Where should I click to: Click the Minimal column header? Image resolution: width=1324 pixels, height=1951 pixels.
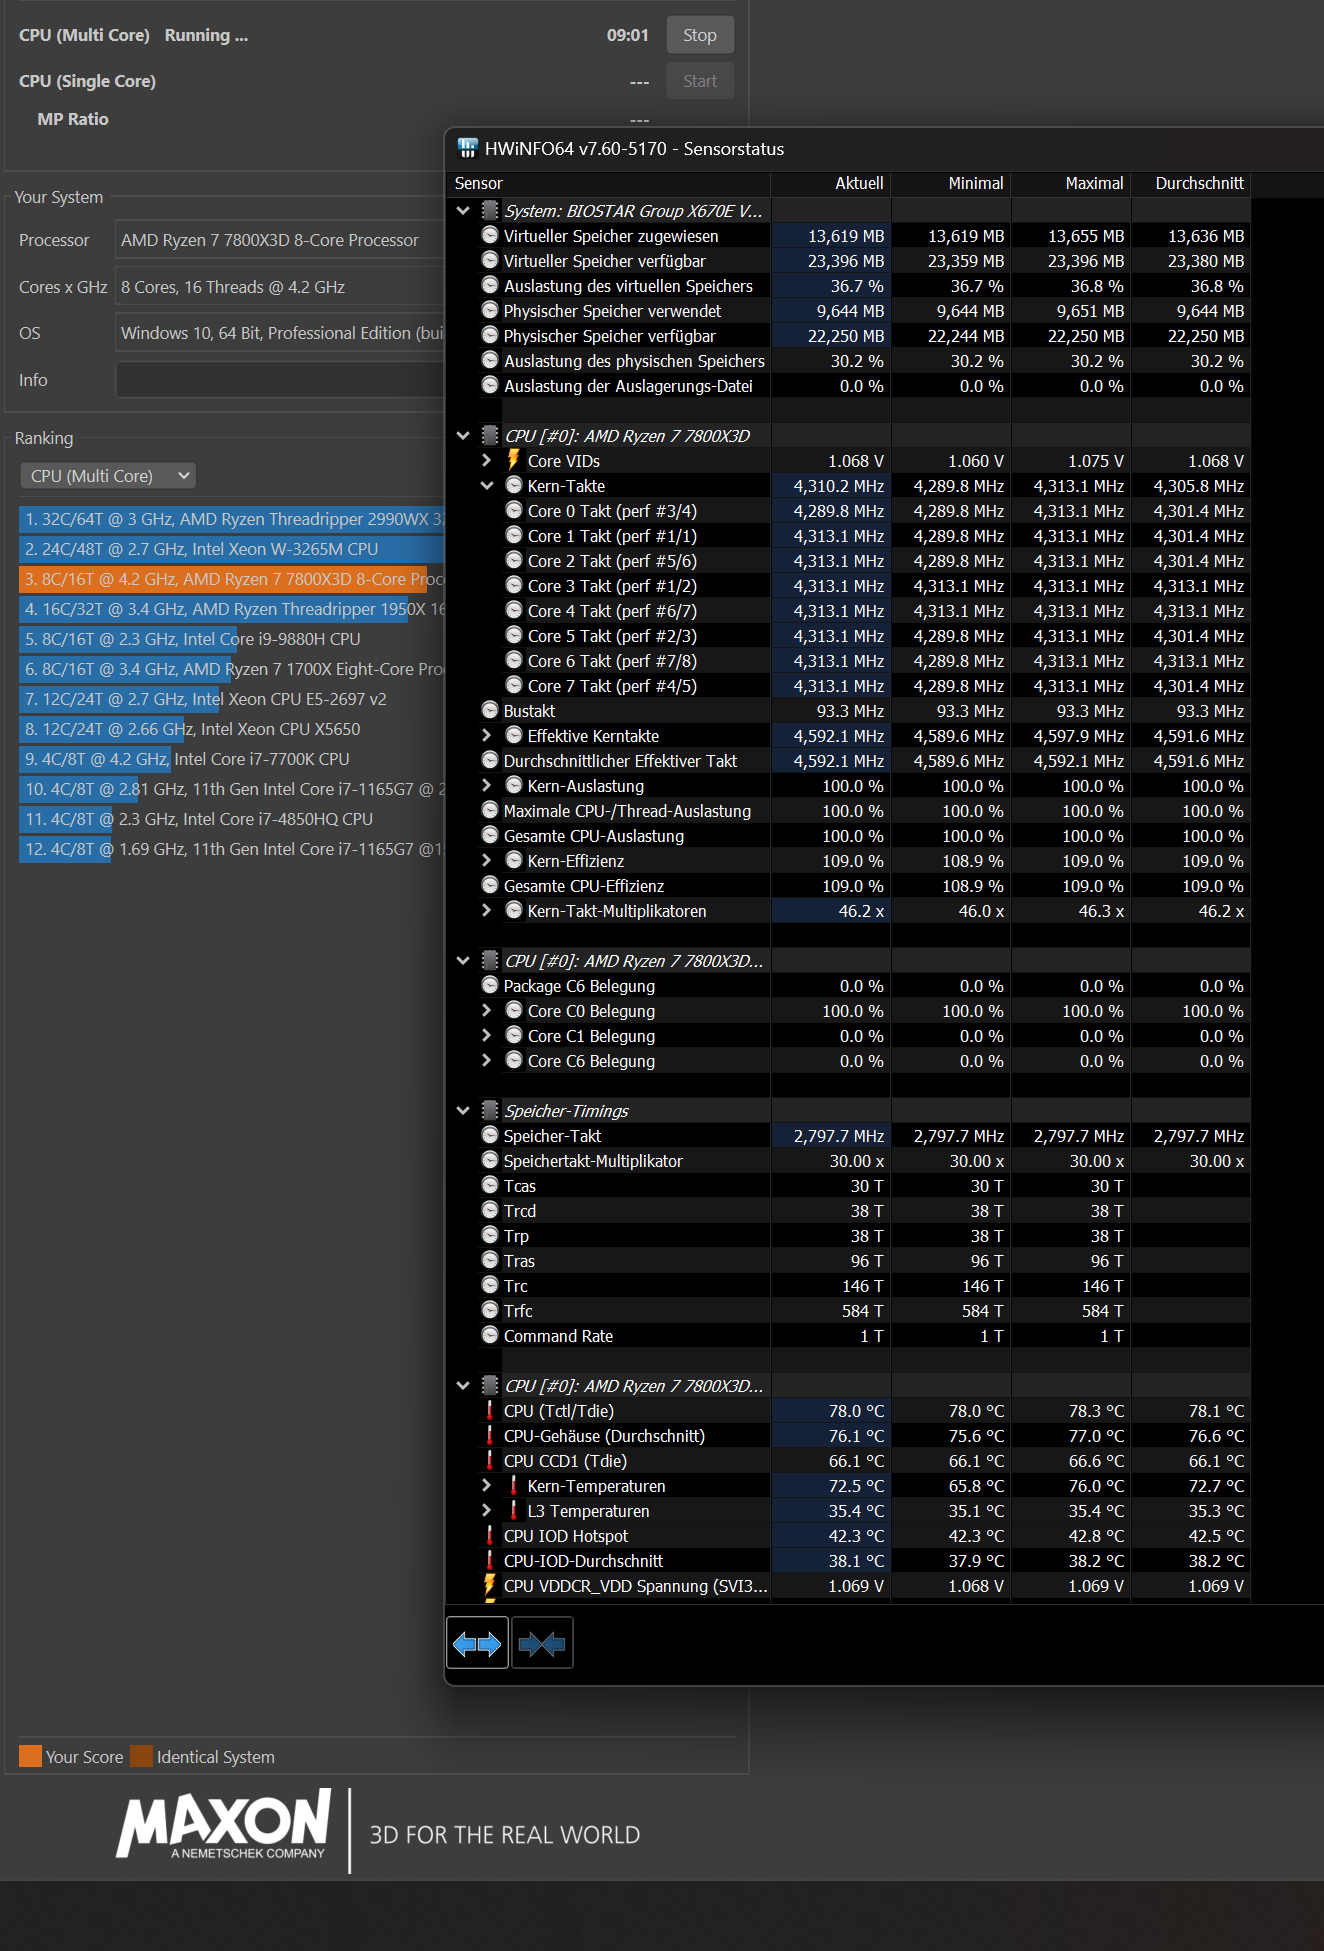point(950,183)
